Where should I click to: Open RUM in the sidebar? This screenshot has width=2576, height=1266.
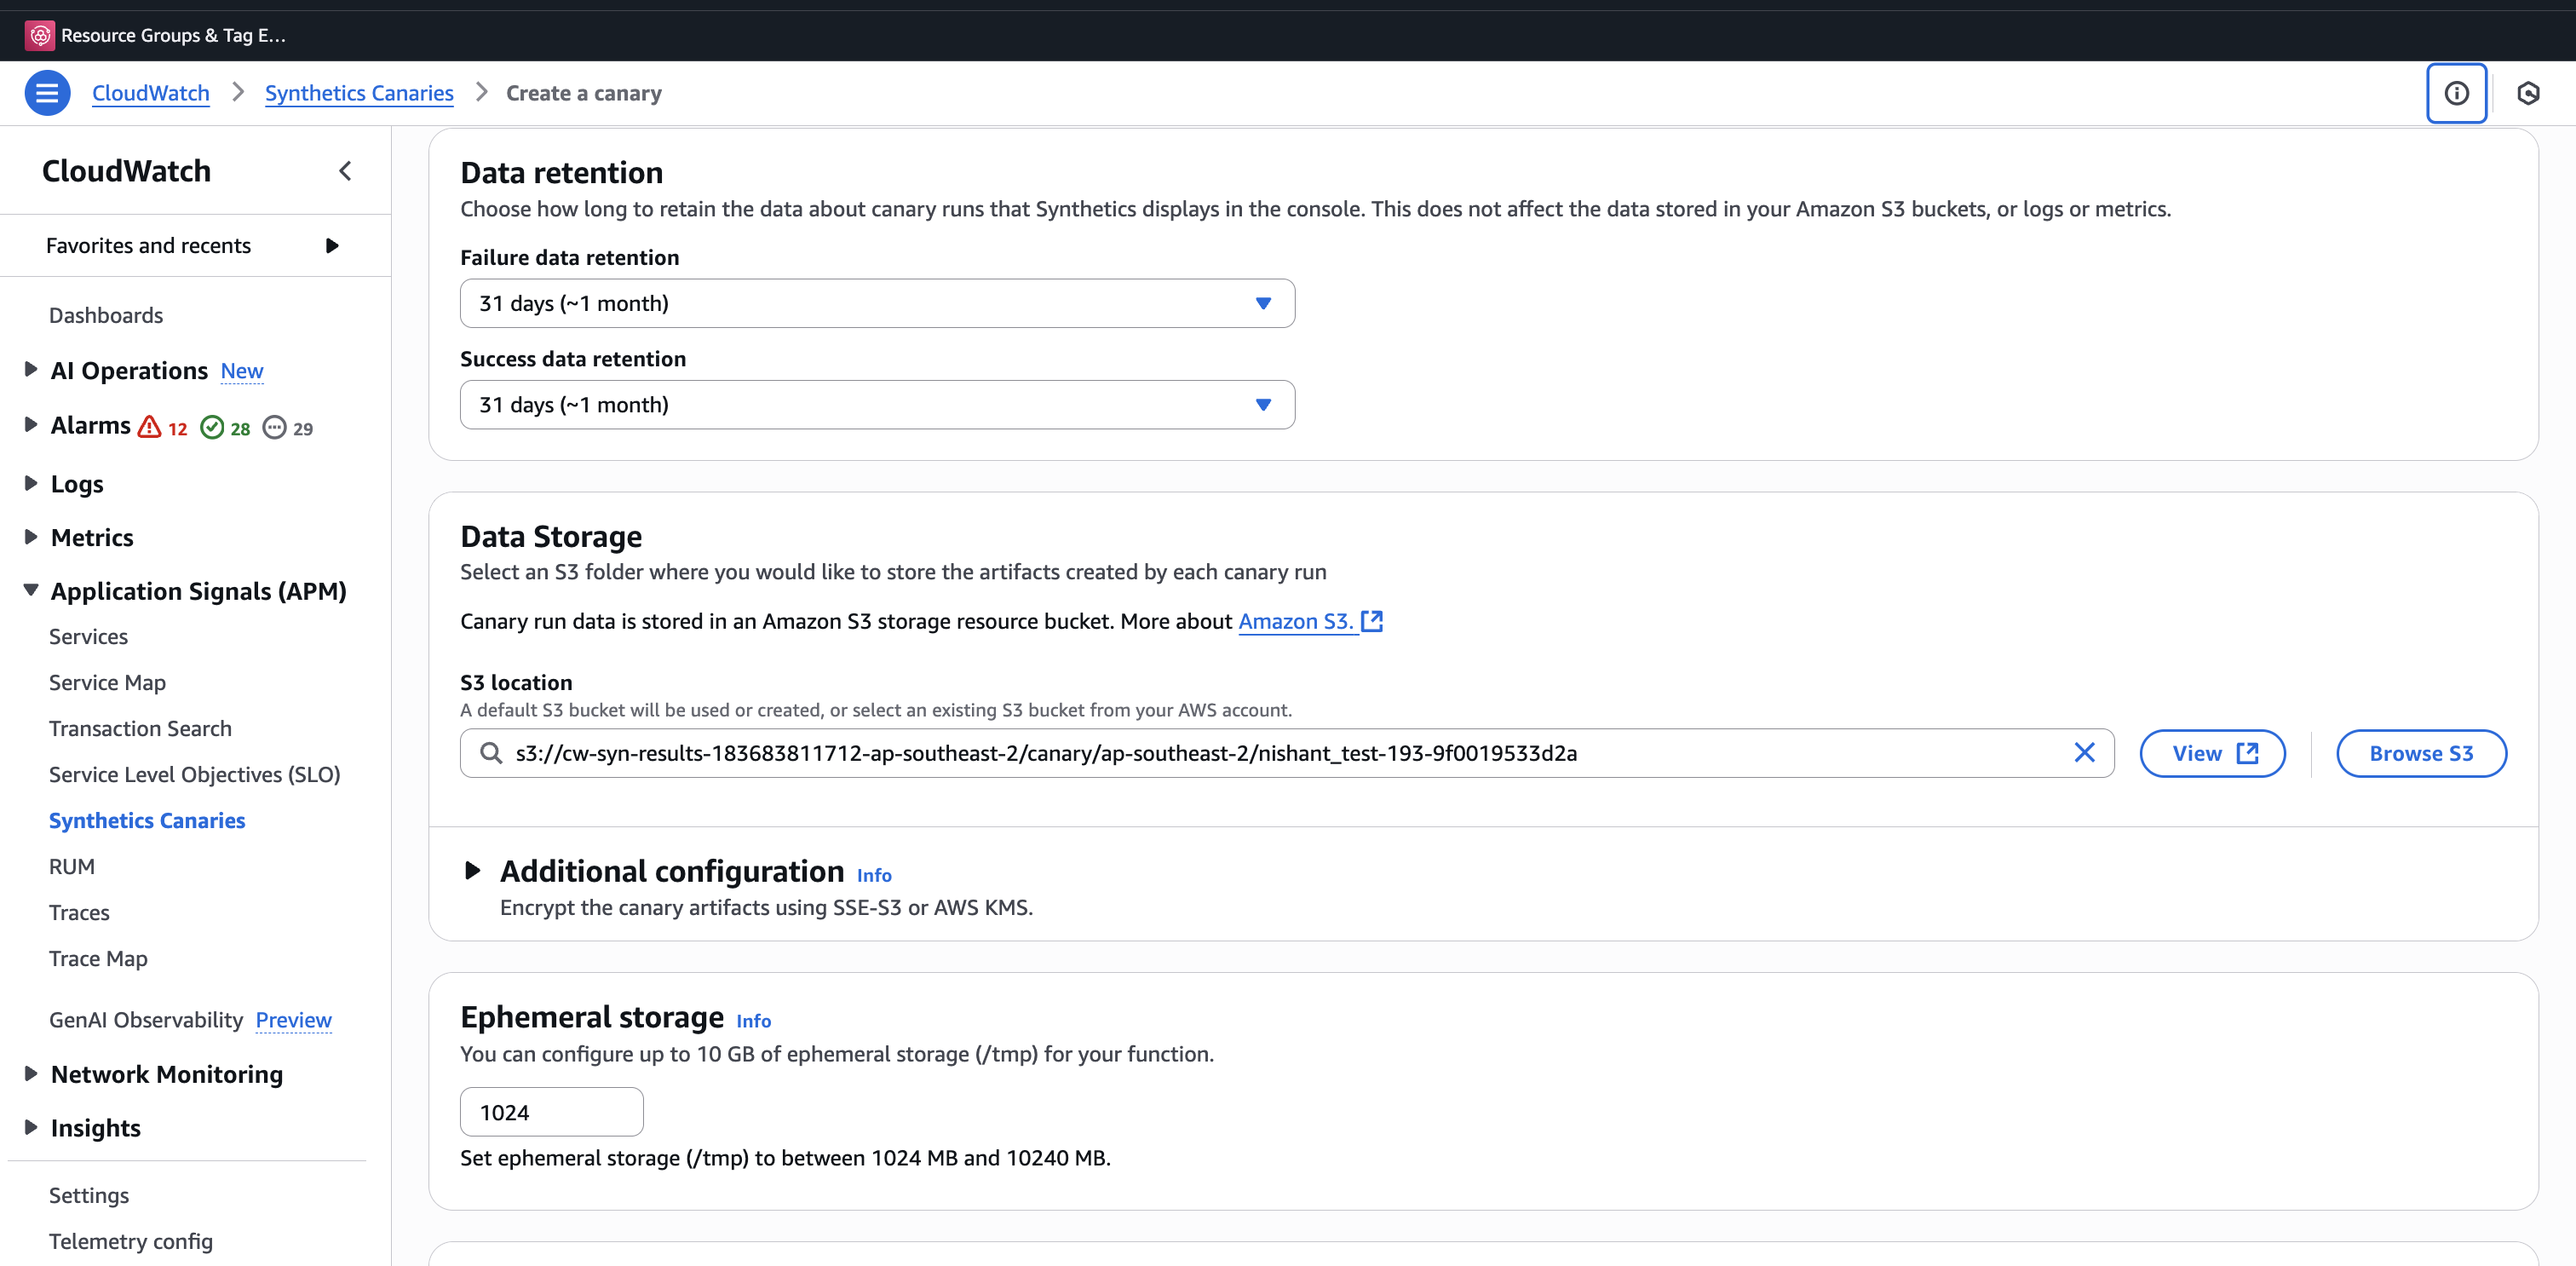(x=72, y=867)
